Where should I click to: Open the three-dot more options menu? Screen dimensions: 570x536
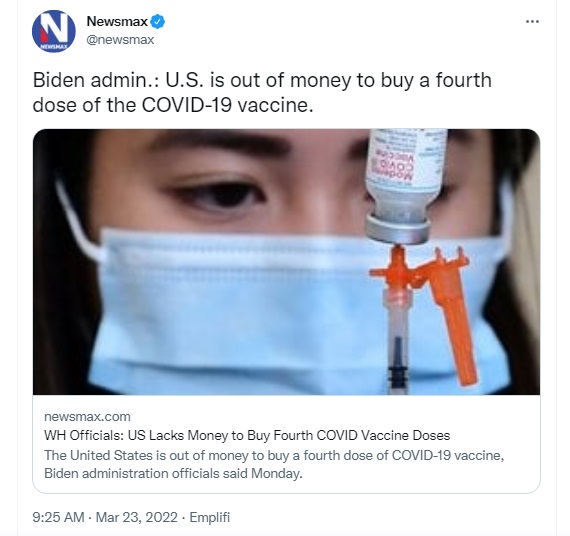click(x=532, y=21)
